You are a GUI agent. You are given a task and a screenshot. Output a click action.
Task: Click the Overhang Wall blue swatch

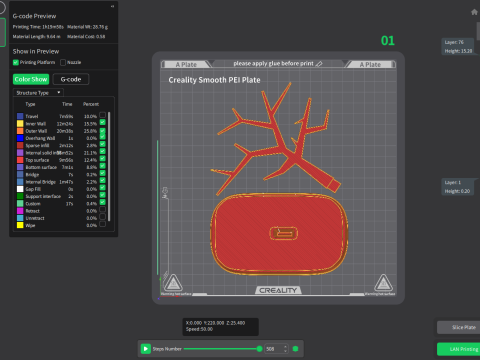[20, 138]
